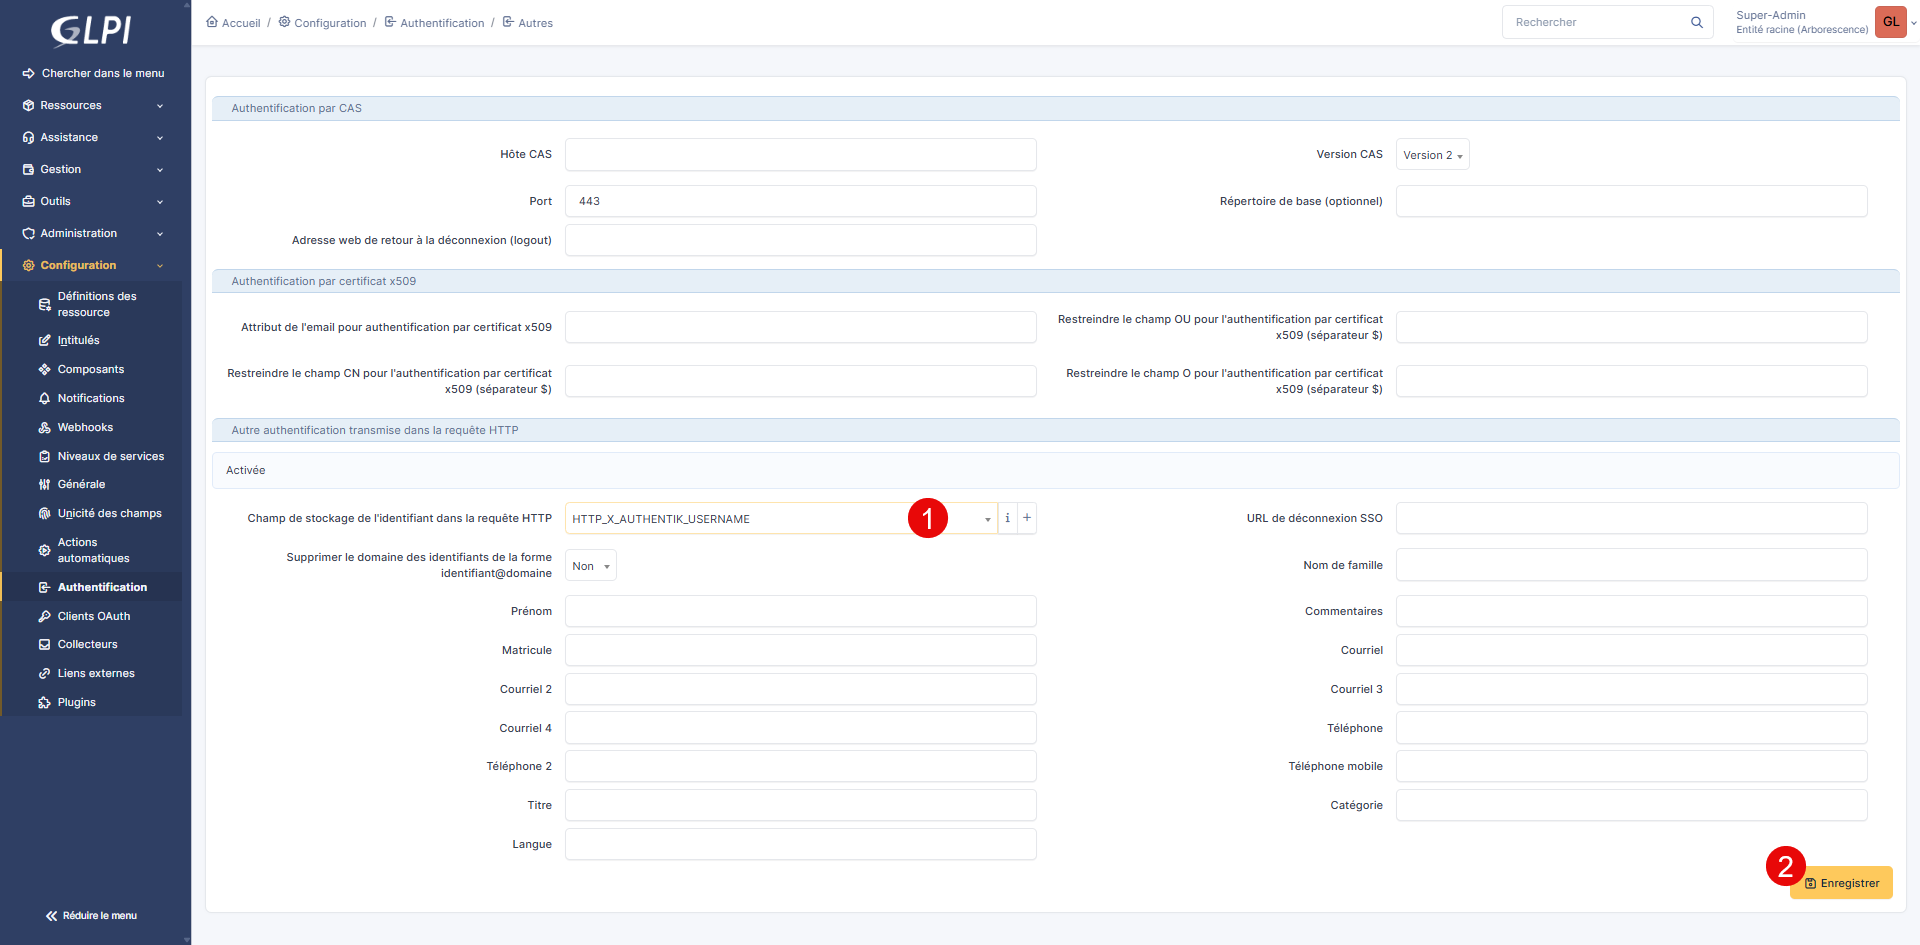Screen dimensions: 1920x945
Task: Open Clients OAuth menu entry
Action: pyautogui.click(x=94, y=616)
